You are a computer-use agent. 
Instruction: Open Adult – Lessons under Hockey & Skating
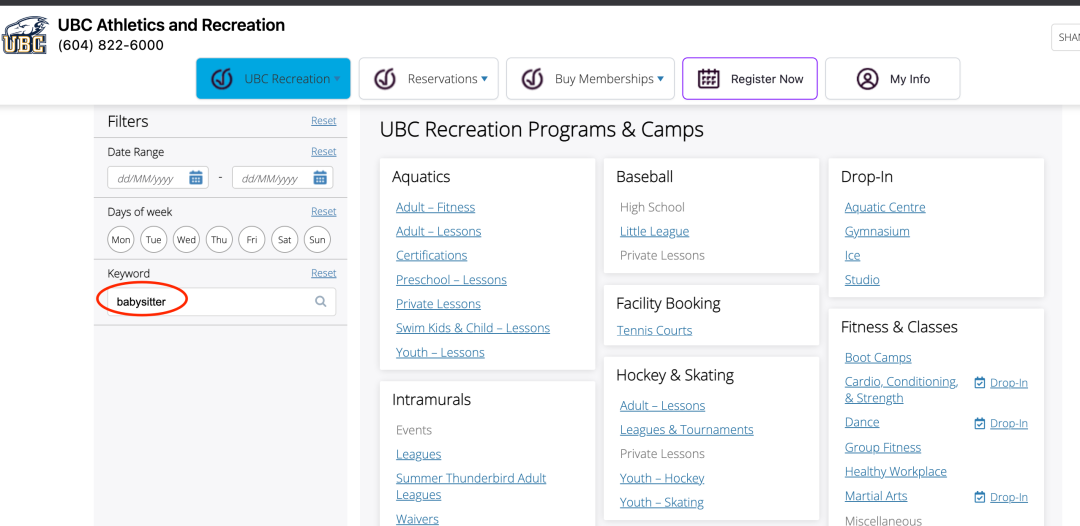[663, 406]
